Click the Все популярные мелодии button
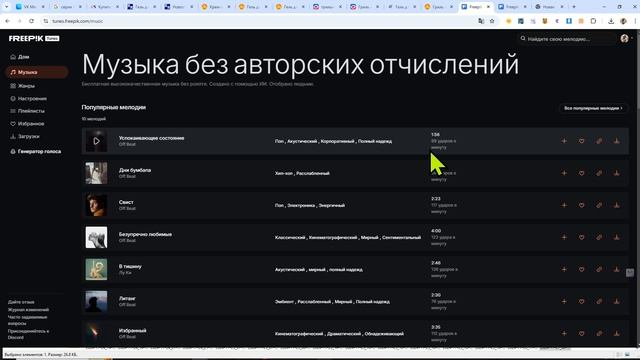The image size is (640, 360). pos(593,108)
